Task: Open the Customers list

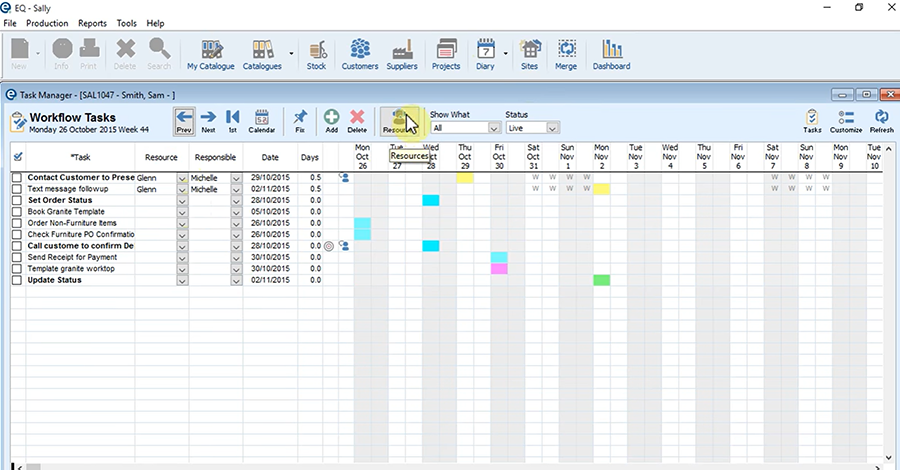Action: click(360, 55)
